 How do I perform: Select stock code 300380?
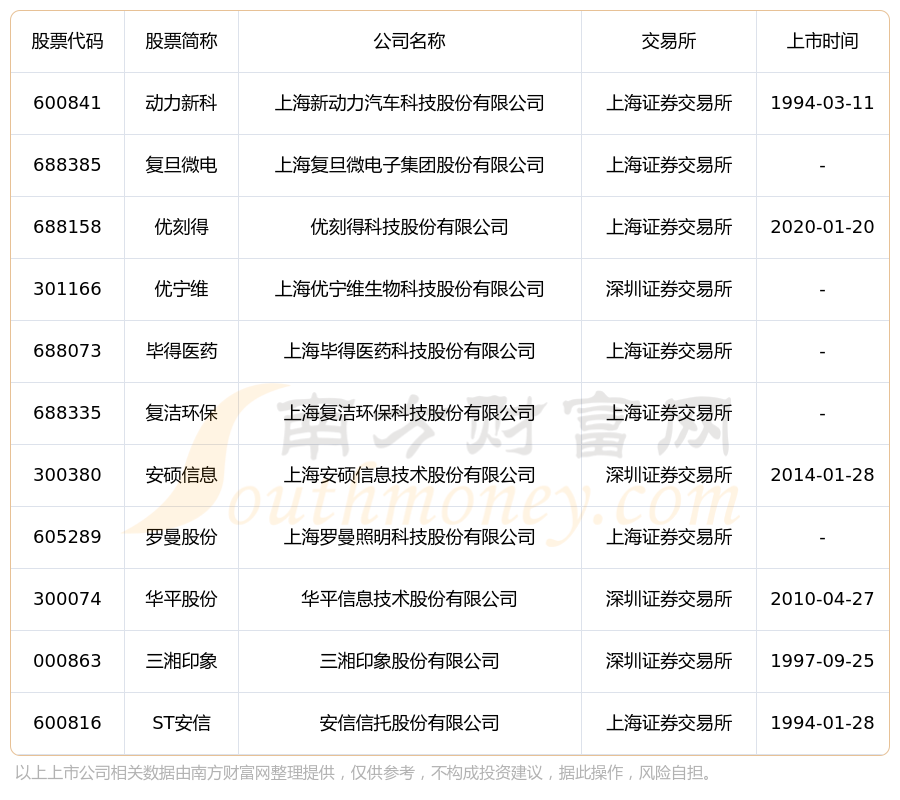(67, 475)
